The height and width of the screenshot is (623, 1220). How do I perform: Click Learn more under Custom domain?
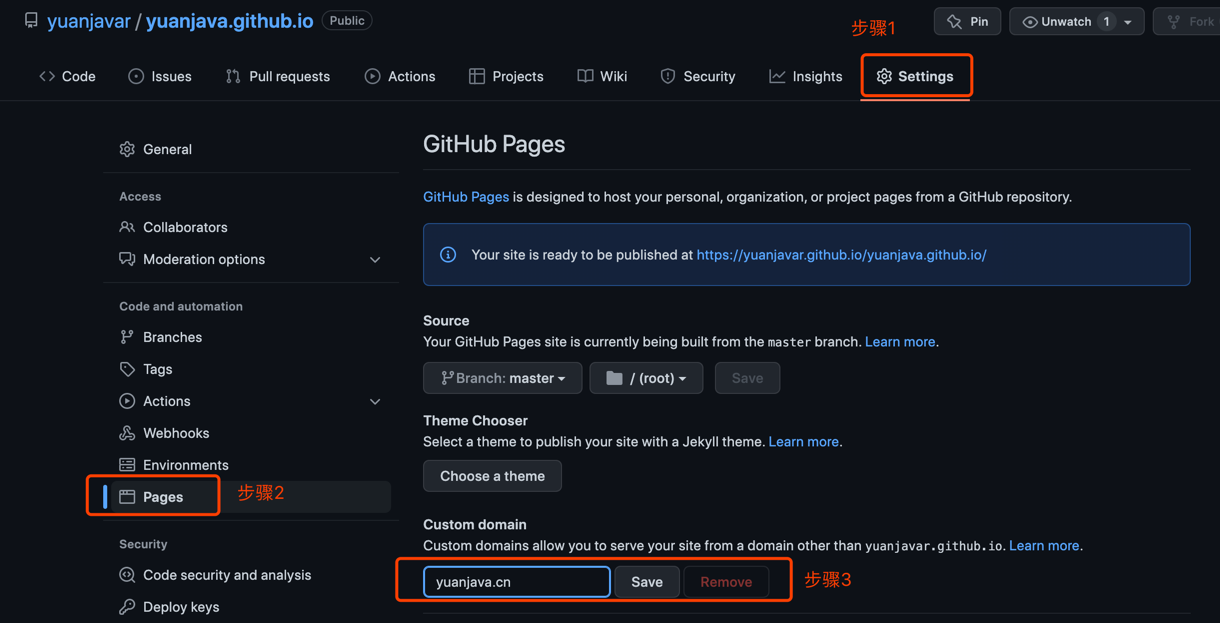pos(1044,546)
